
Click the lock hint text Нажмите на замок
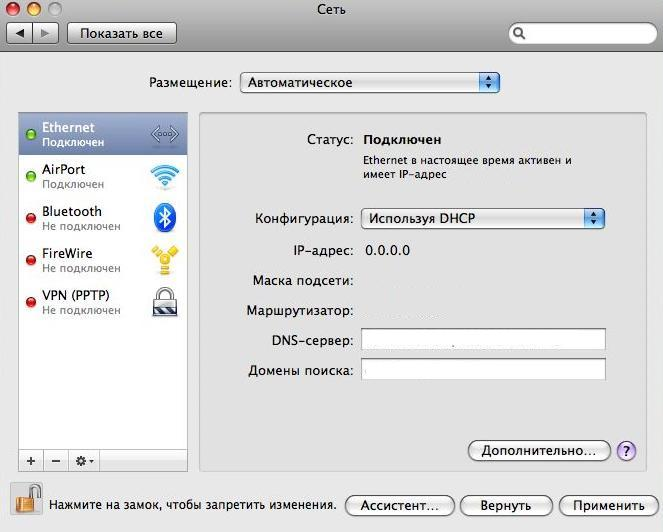(193, 505)
